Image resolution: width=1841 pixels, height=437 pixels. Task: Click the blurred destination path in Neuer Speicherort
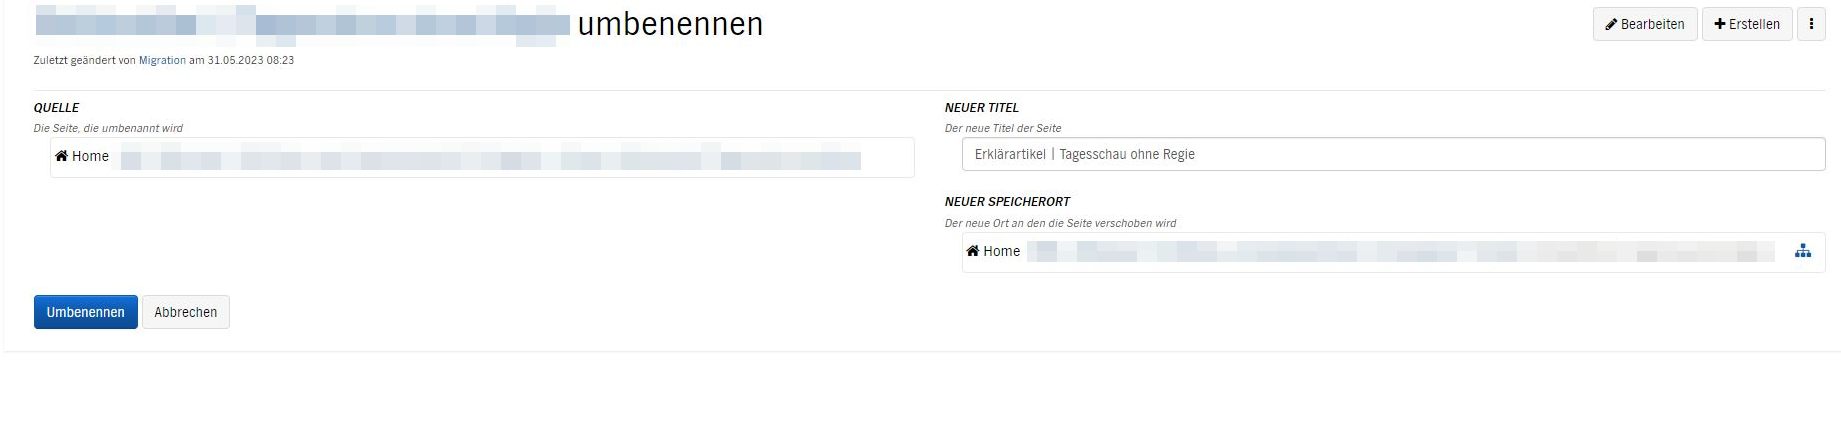[1400, 251]
